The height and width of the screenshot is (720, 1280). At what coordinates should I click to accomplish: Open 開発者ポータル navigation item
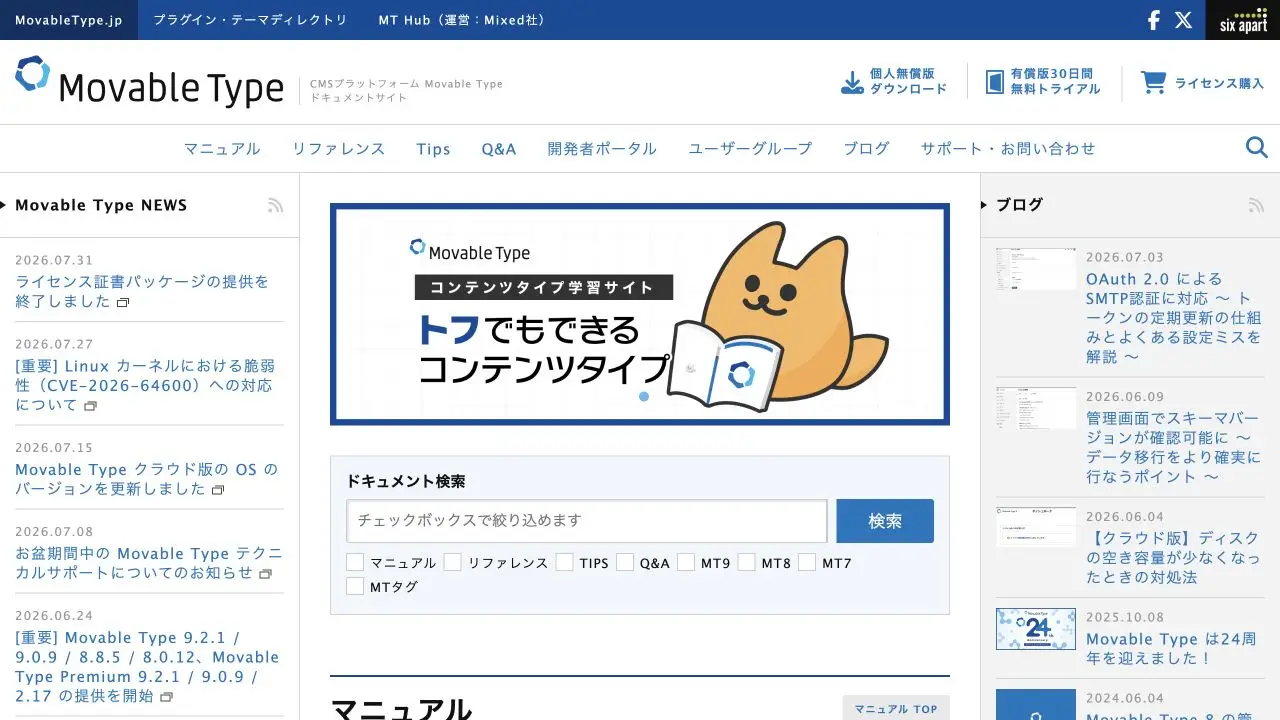pos(602,149)
